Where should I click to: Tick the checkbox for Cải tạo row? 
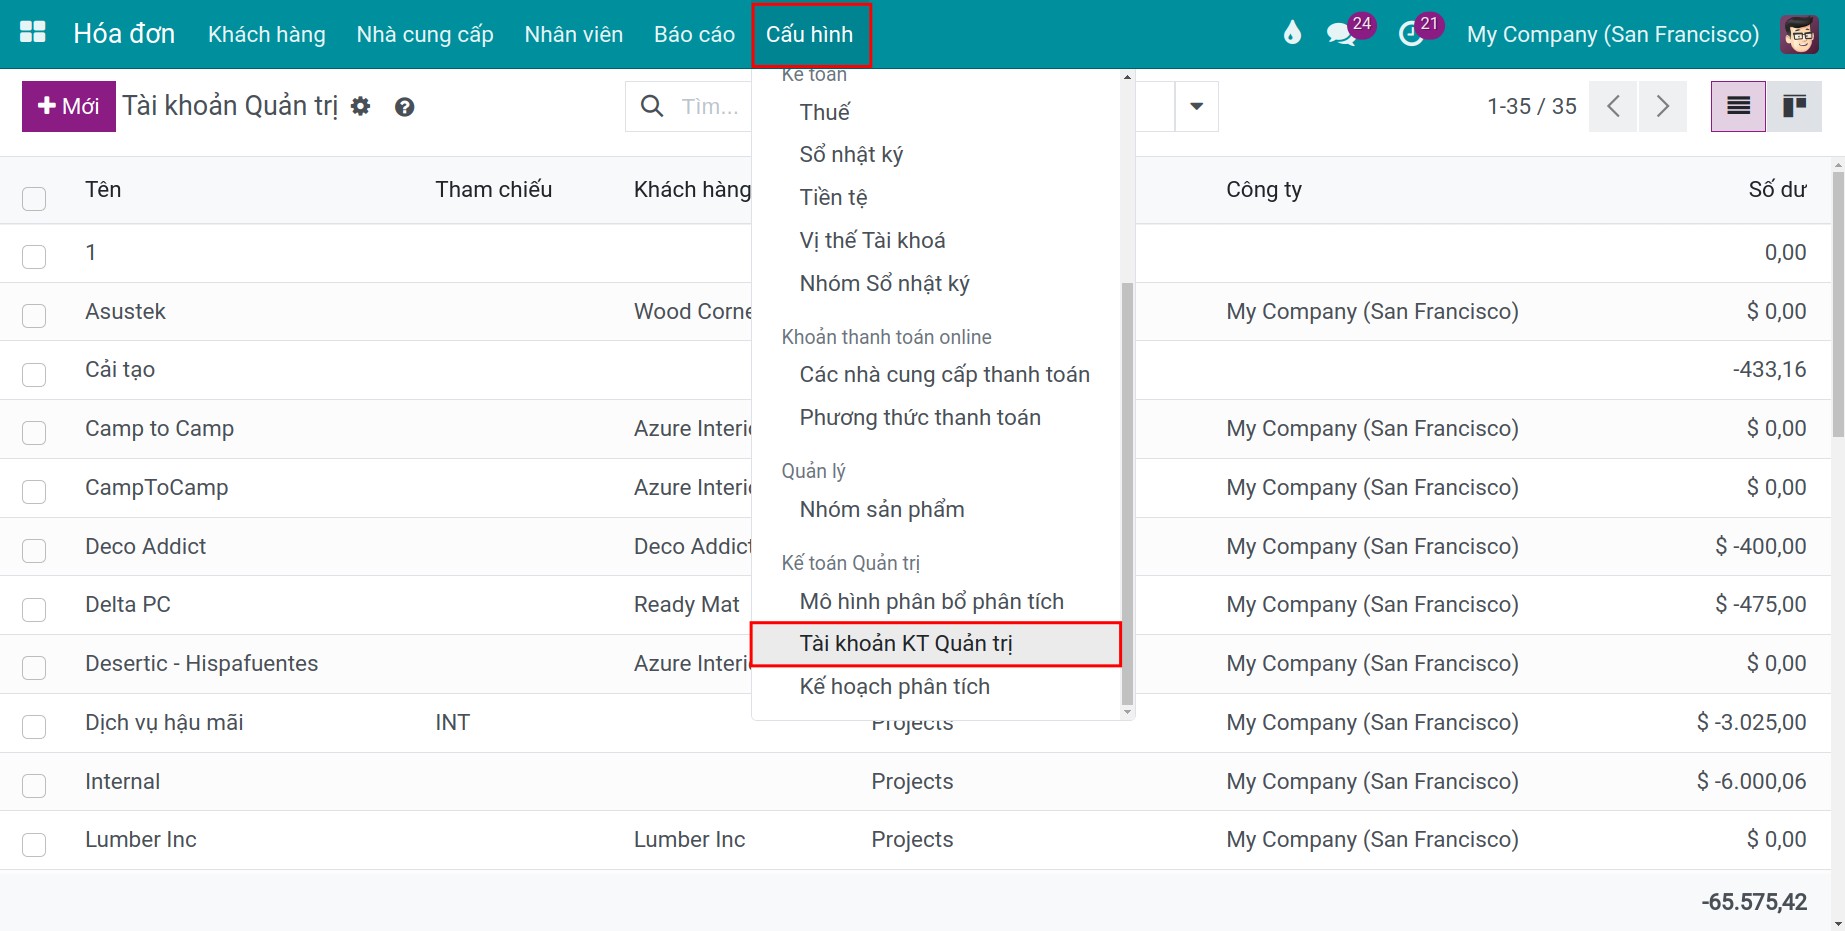(x=34, y=374)
